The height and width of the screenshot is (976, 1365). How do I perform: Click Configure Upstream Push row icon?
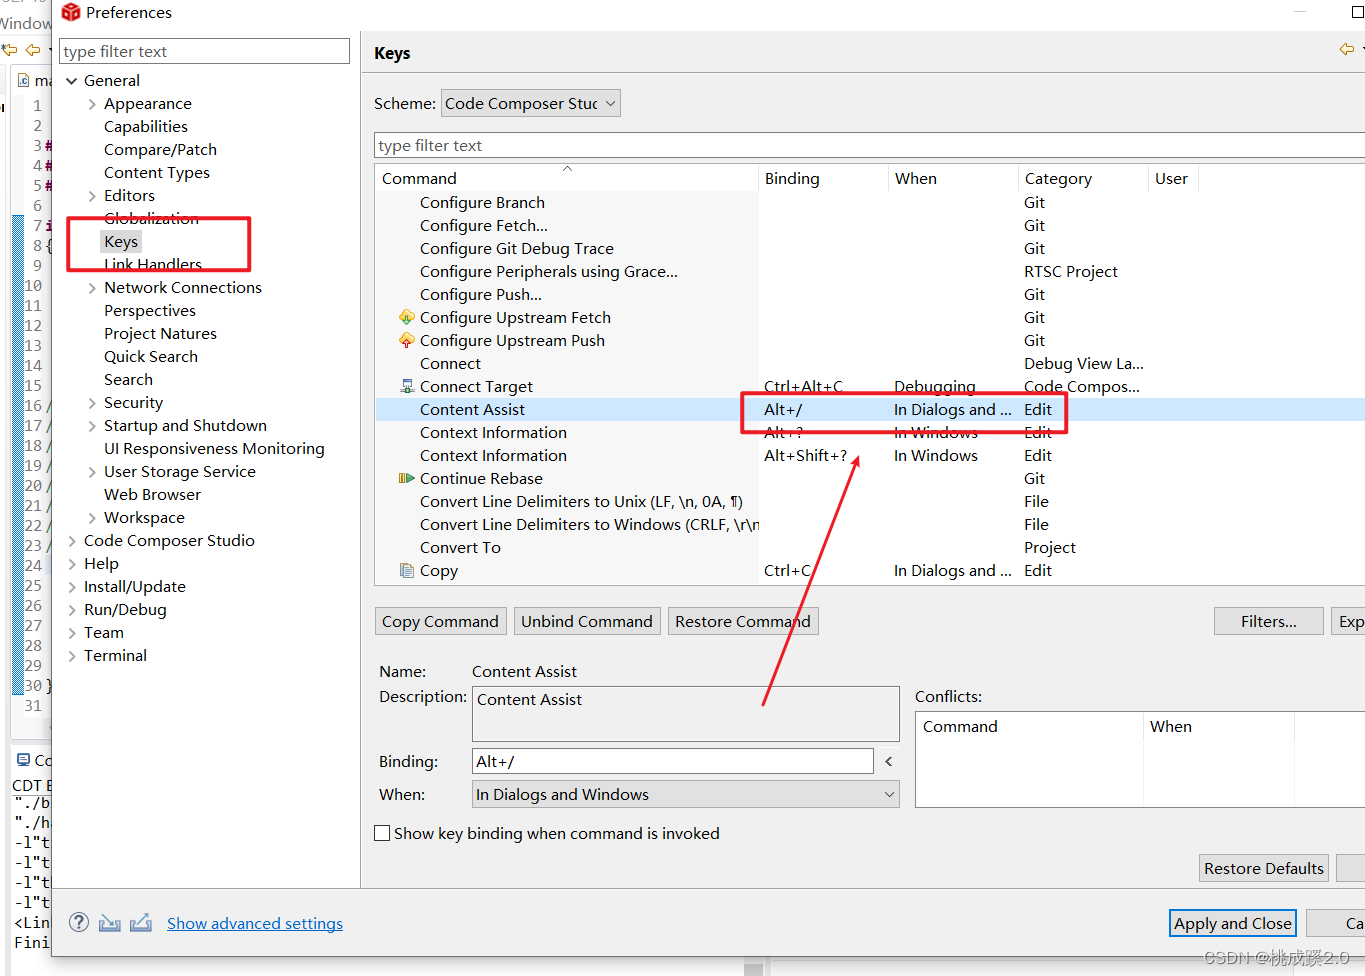tap(407, 340)
